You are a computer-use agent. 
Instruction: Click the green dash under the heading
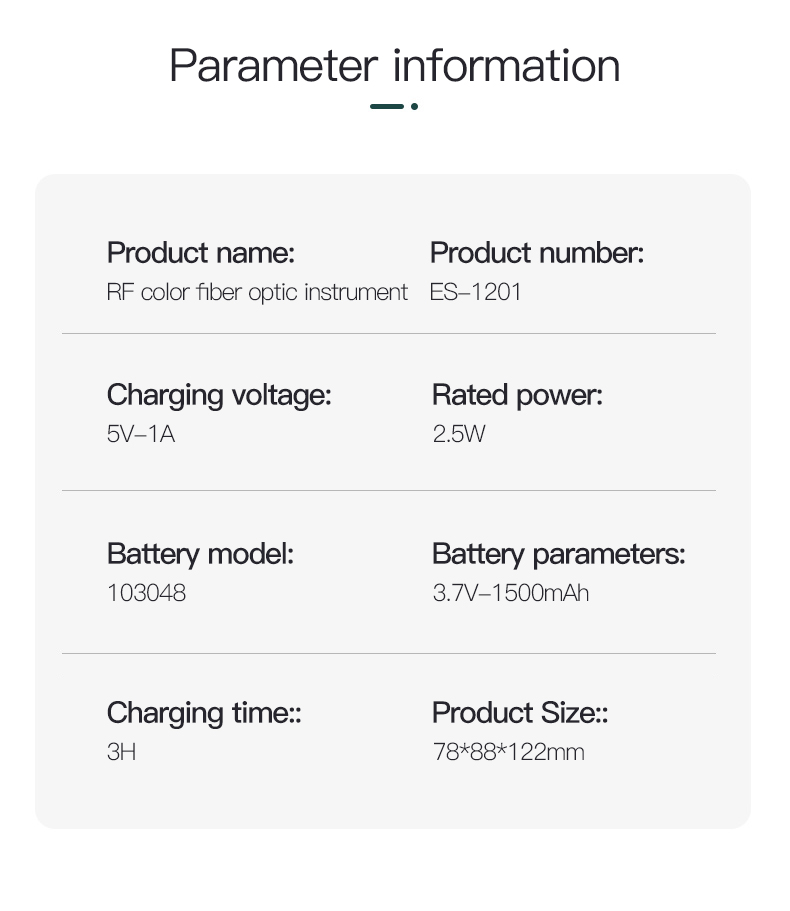tap(387, 106)
